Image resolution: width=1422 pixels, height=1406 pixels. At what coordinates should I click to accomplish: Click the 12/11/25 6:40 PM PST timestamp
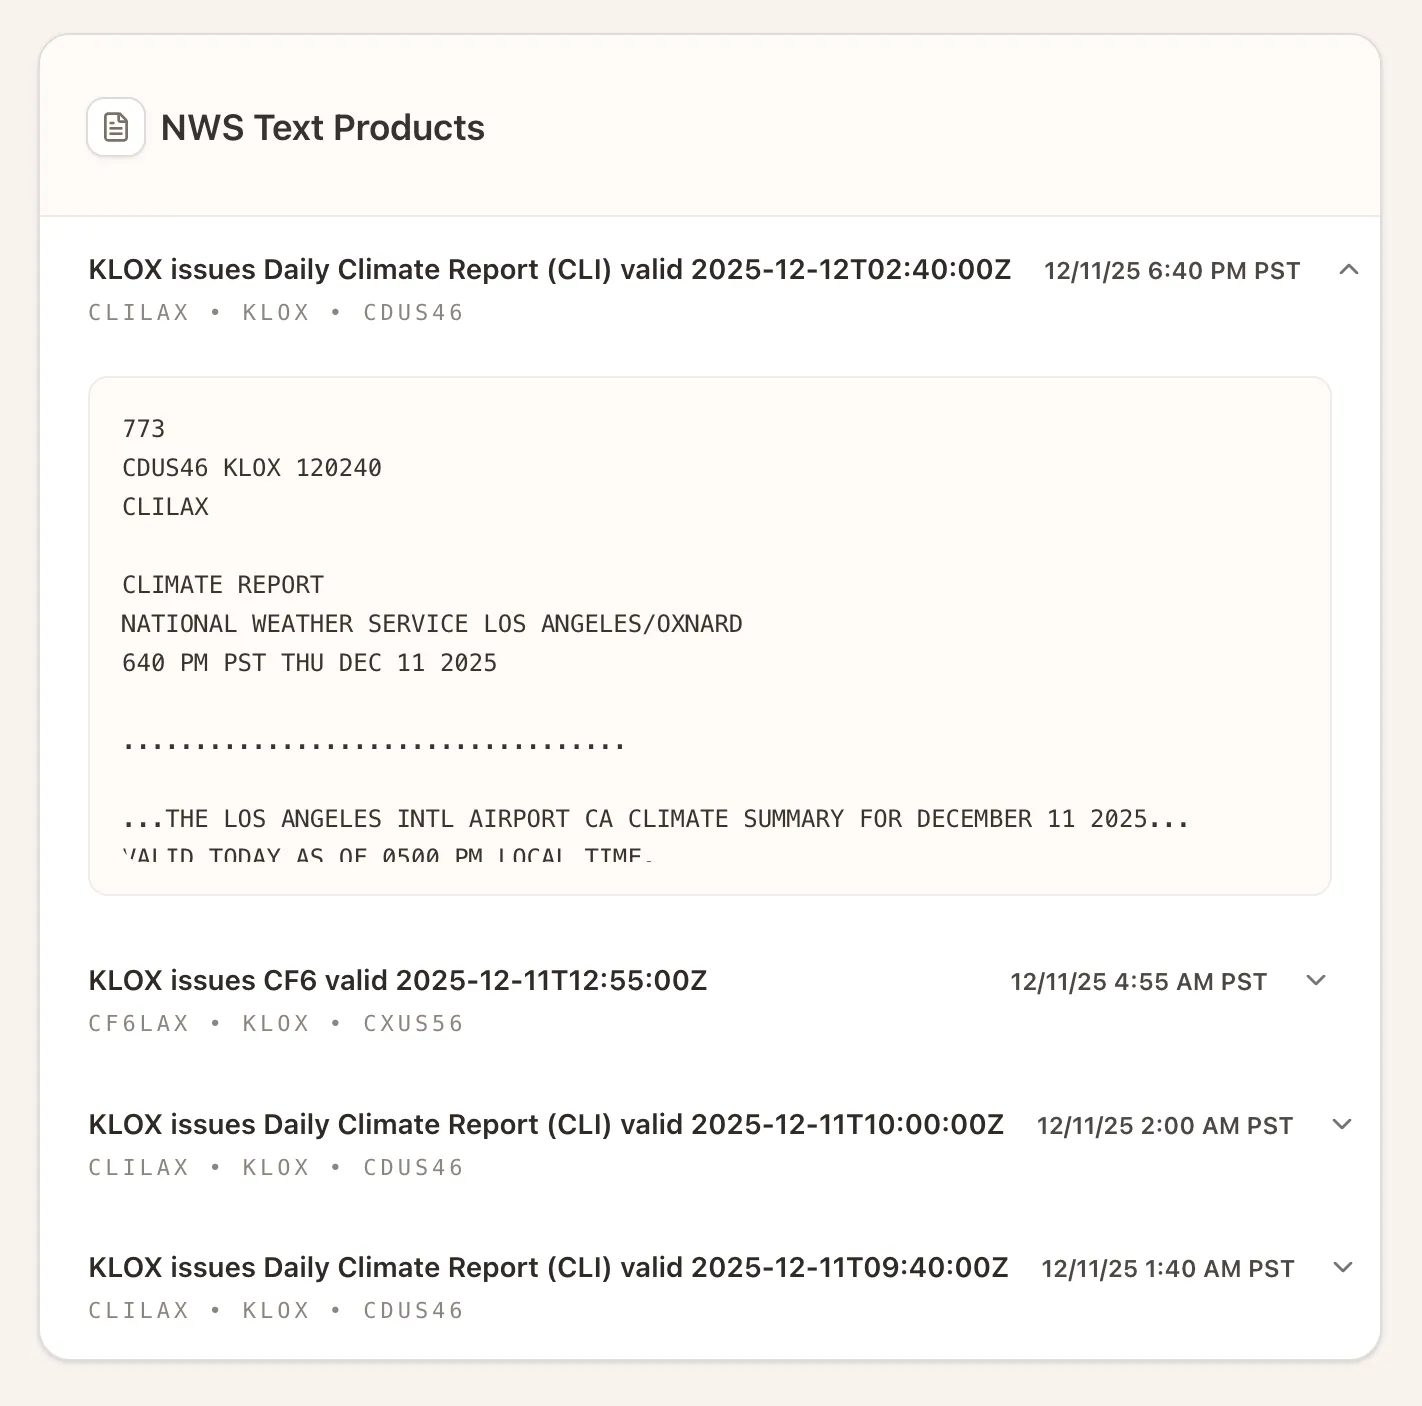coord(1171,271)
